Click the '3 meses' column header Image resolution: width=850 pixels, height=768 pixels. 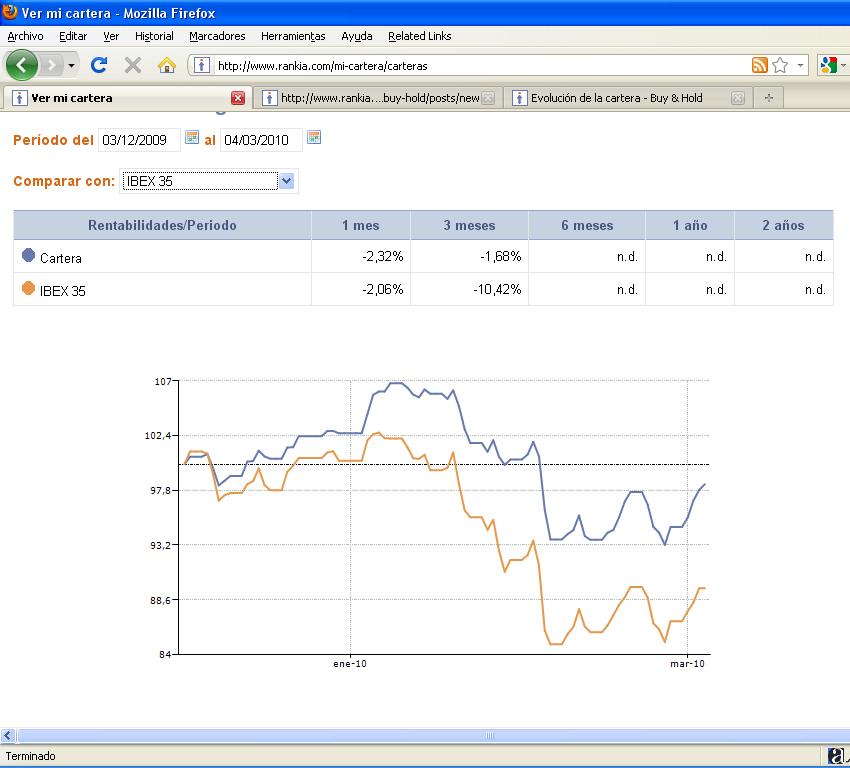(469, 225)
